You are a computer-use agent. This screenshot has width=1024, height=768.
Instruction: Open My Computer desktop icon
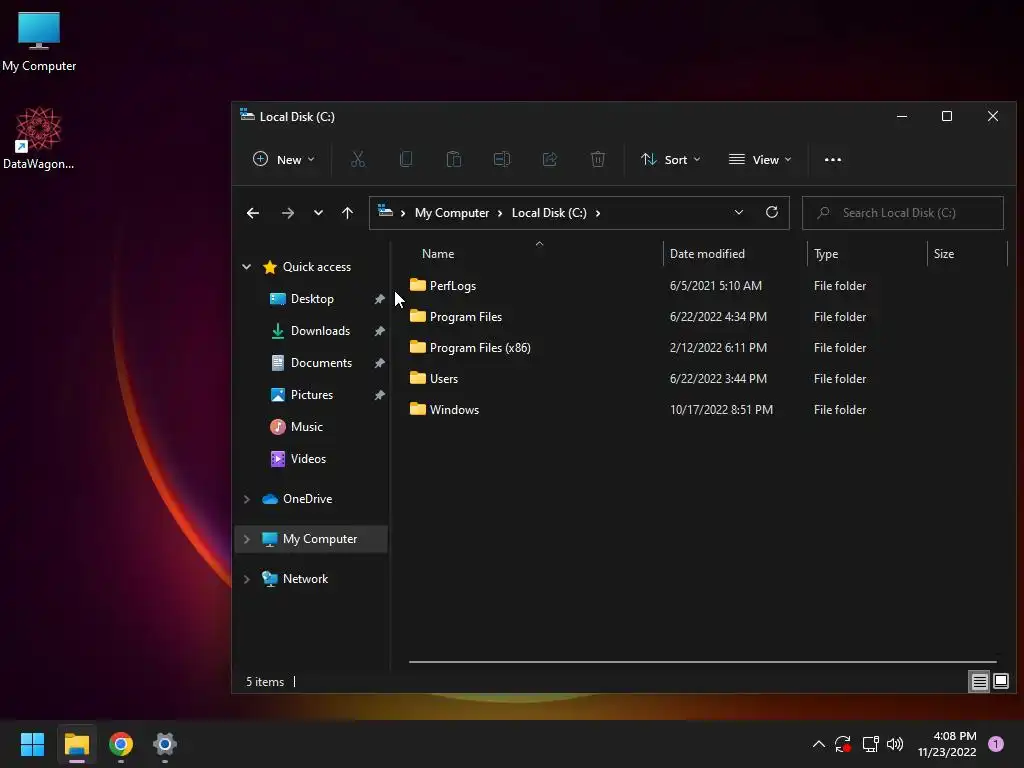(x=39, y=42)
